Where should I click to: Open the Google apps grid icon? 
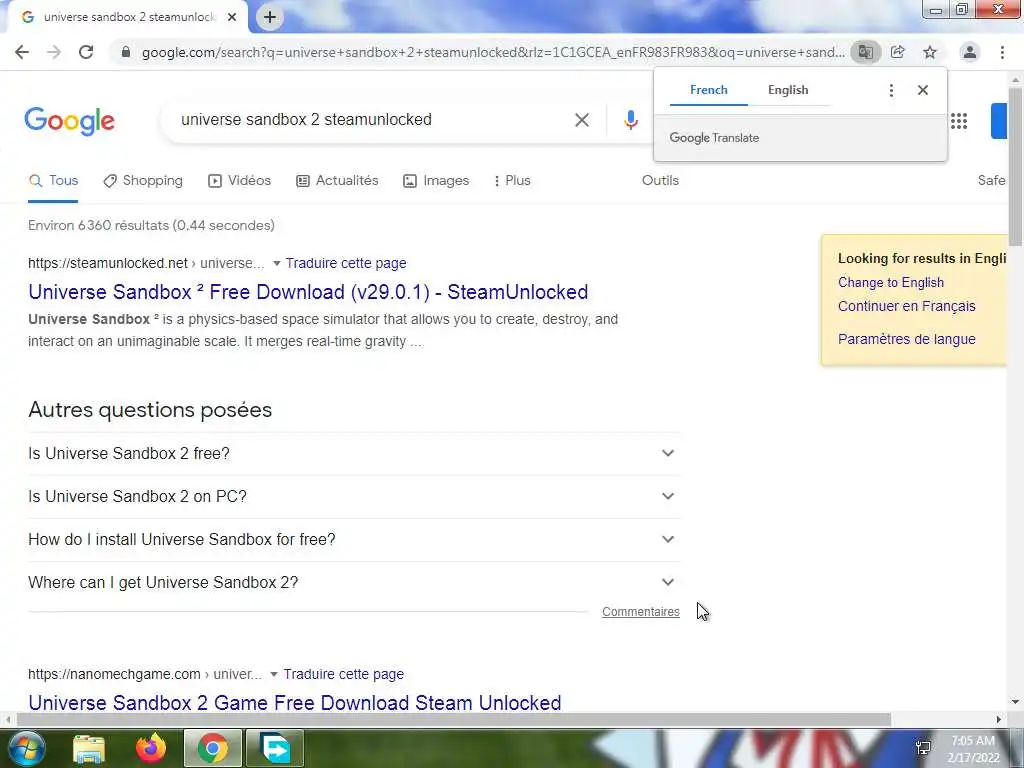tap(959, 121)
